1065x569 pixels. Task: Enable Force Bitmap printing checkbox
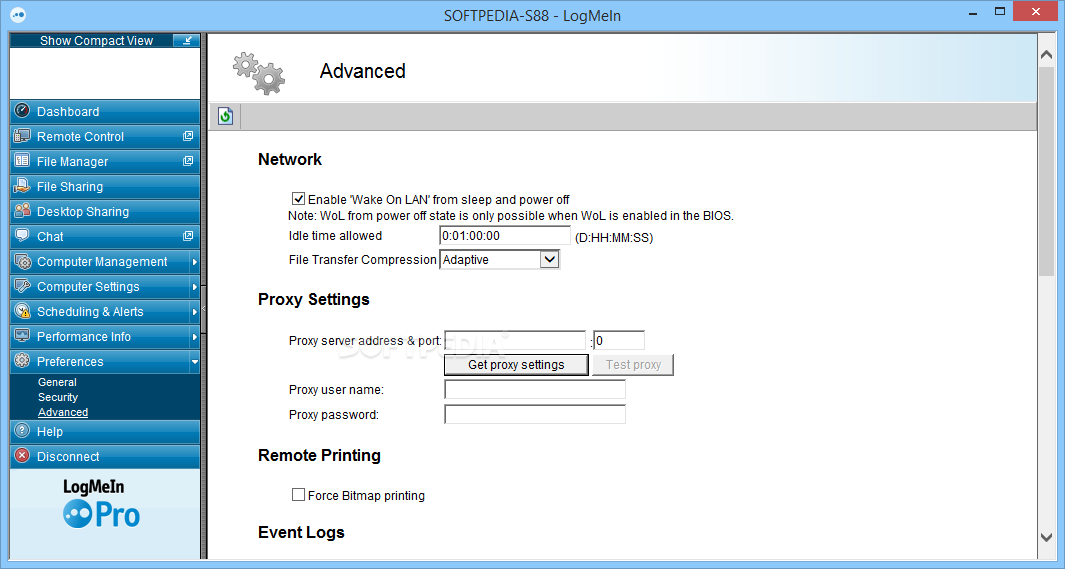(298, 494)
